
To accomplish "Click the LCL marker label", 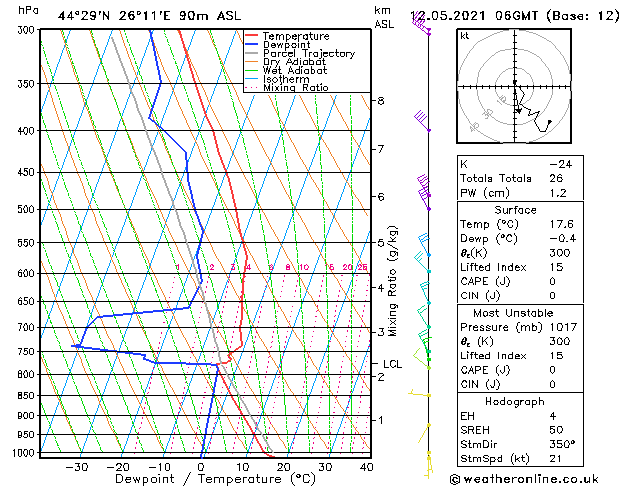I will point(392,364).
